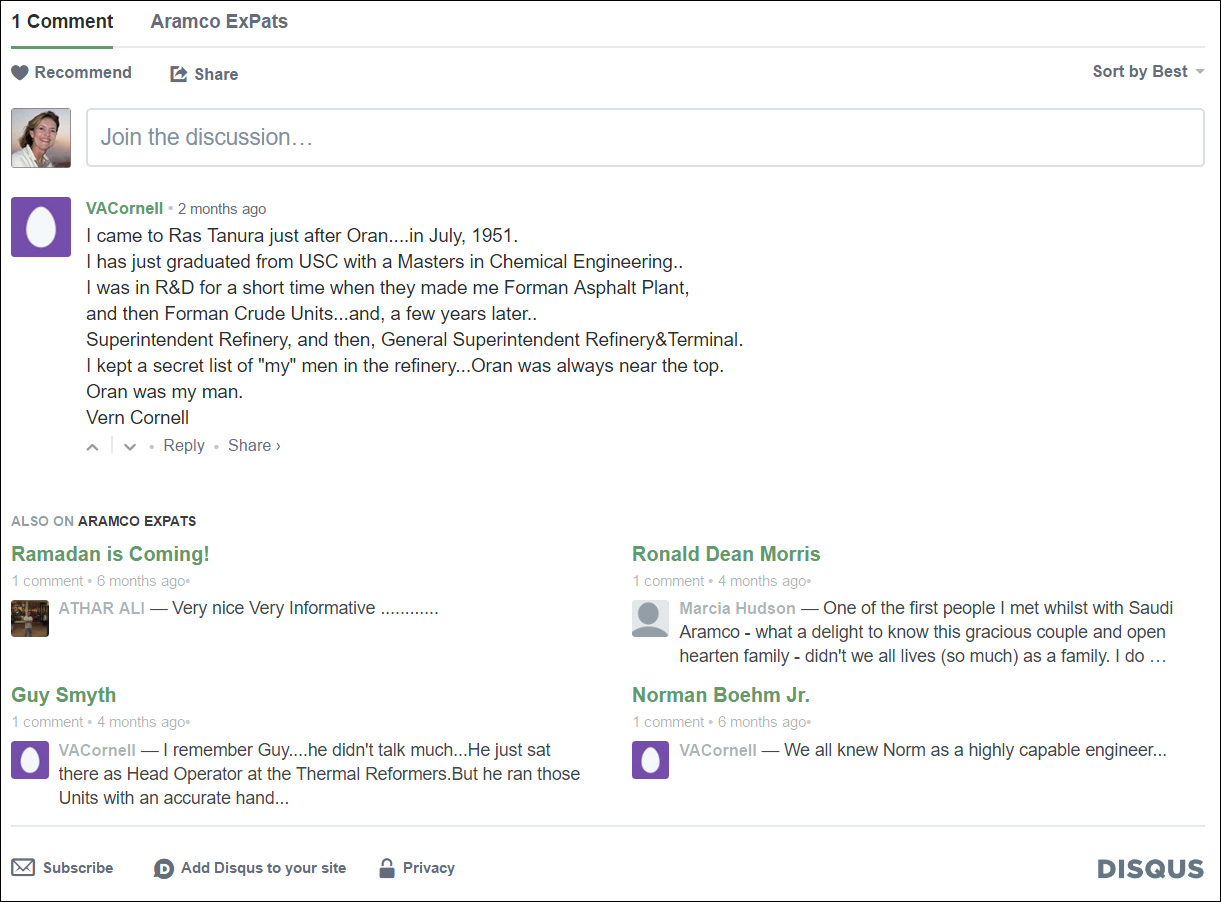
Task: Click ATHAR ALI's username
Action: click(x=102, y=608)
